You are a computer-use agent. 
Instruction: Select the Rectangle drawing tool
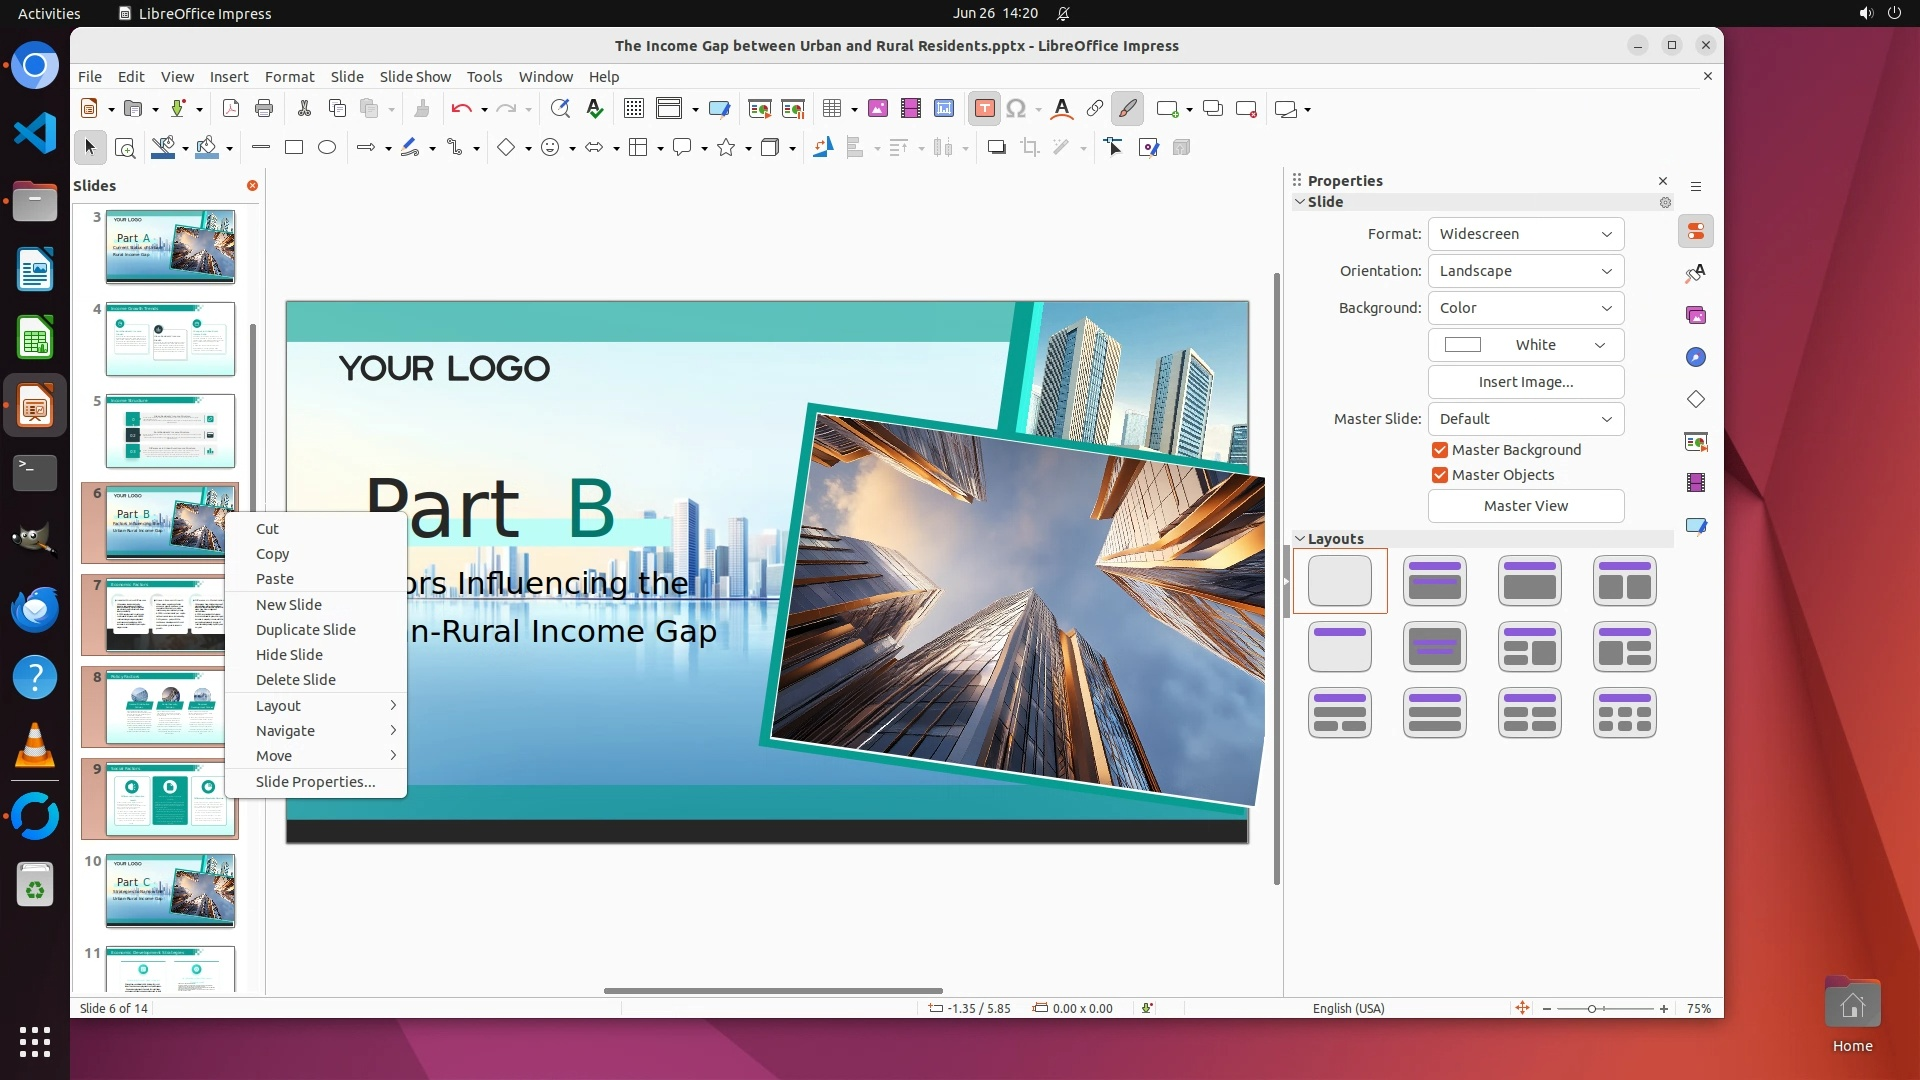(294, 148)
